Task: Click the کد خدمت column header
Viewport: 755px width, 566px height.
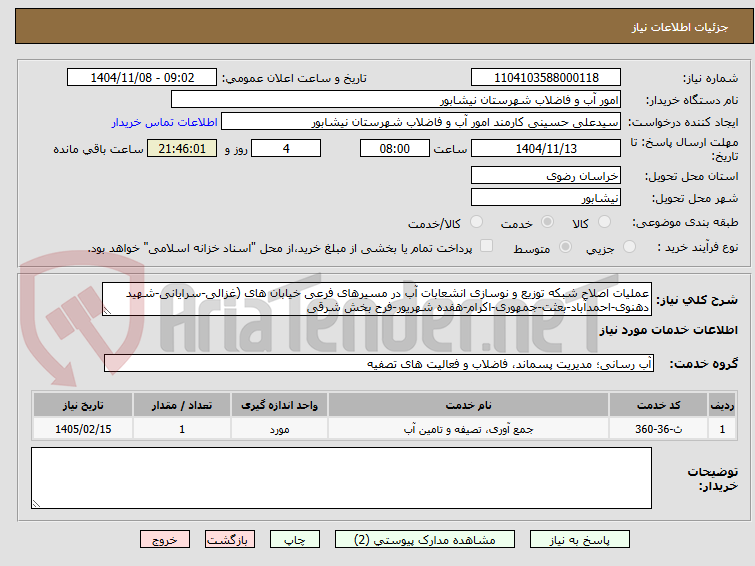Action: click(x=658, y=405)
